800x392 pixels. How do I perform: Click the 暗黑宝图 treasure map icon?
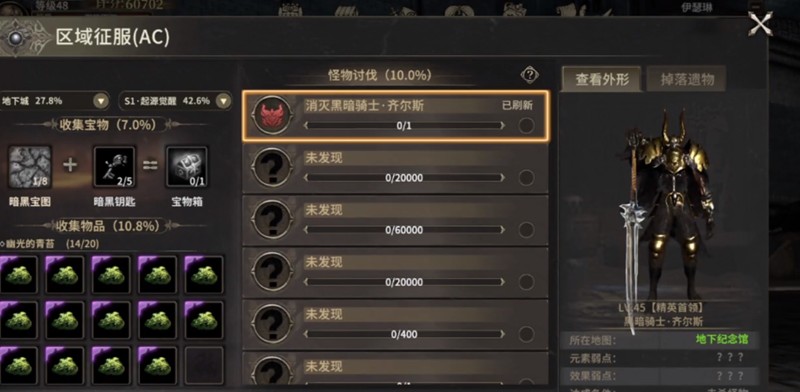click(30, 166)
